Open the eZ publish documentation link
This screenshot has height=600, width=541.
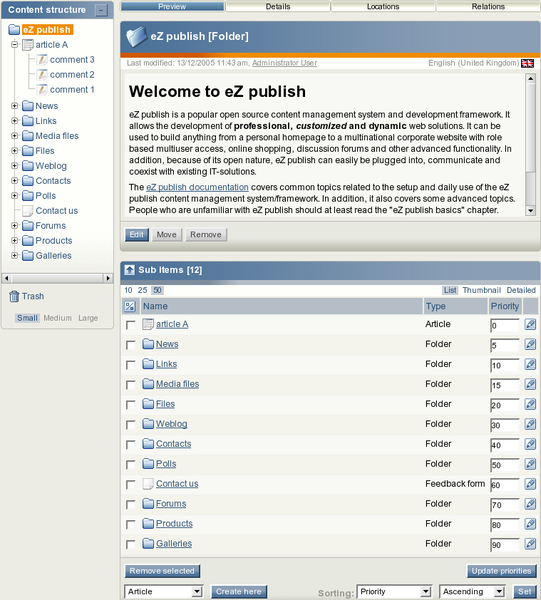(197, 187)
